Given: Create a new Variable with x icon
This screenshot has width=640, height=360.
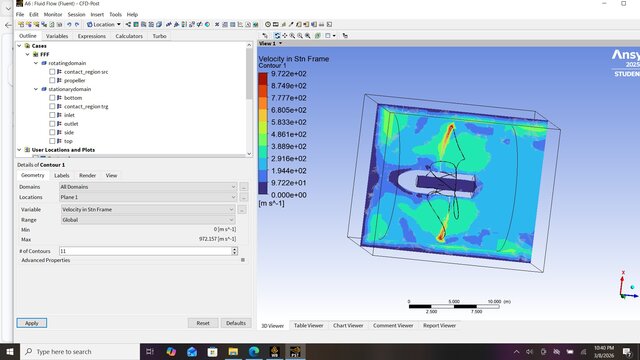Looking at the screenshot, I should click(217, 24).
